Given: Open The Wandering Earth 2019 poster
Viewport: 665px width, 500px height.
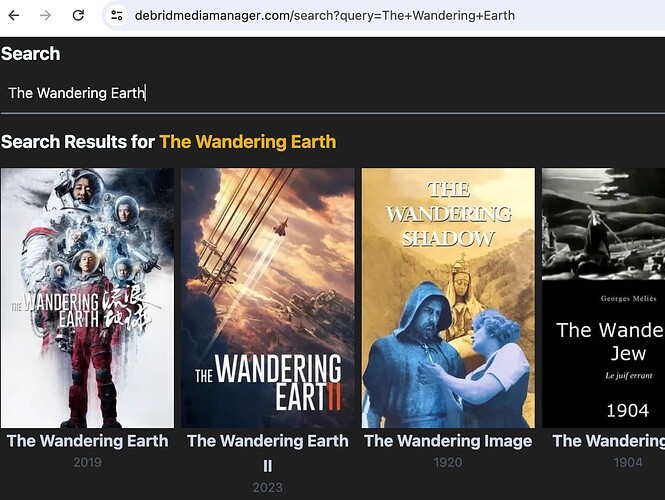Looking at the screenshot, I should (87, 297).
